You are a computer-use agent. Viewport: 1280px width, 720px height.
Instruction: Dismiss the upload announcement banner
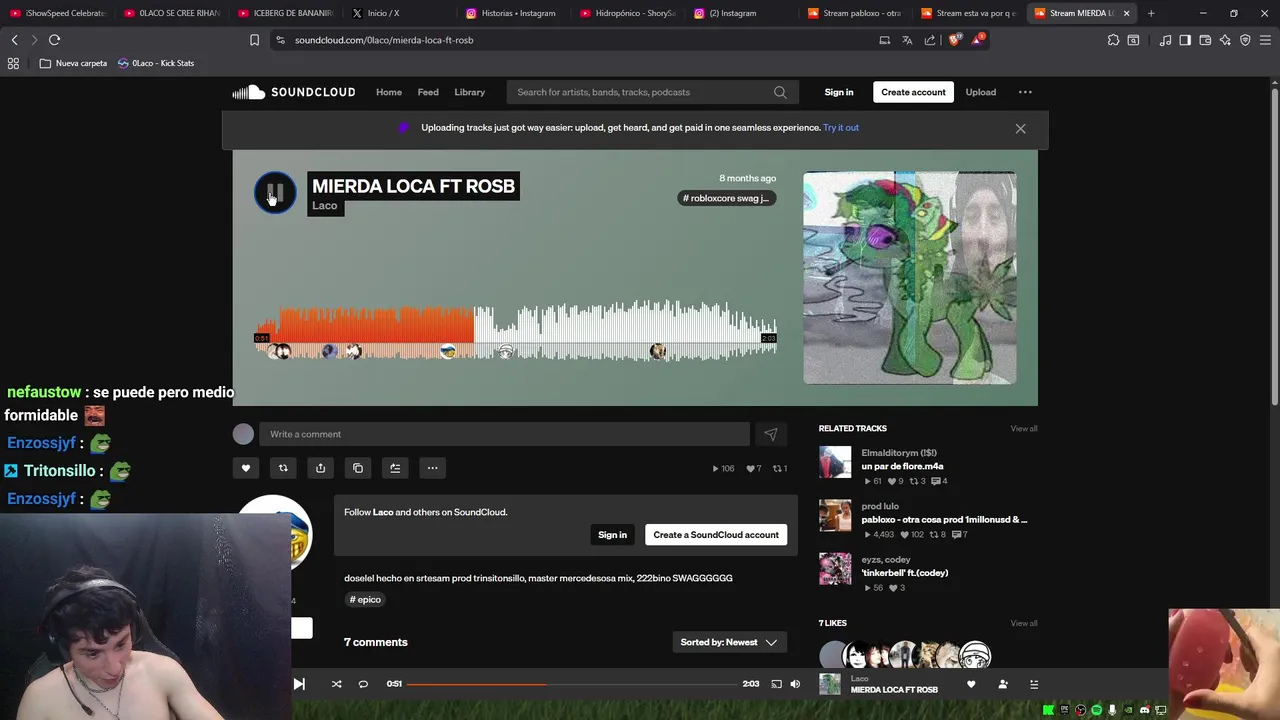point(1020,128)
